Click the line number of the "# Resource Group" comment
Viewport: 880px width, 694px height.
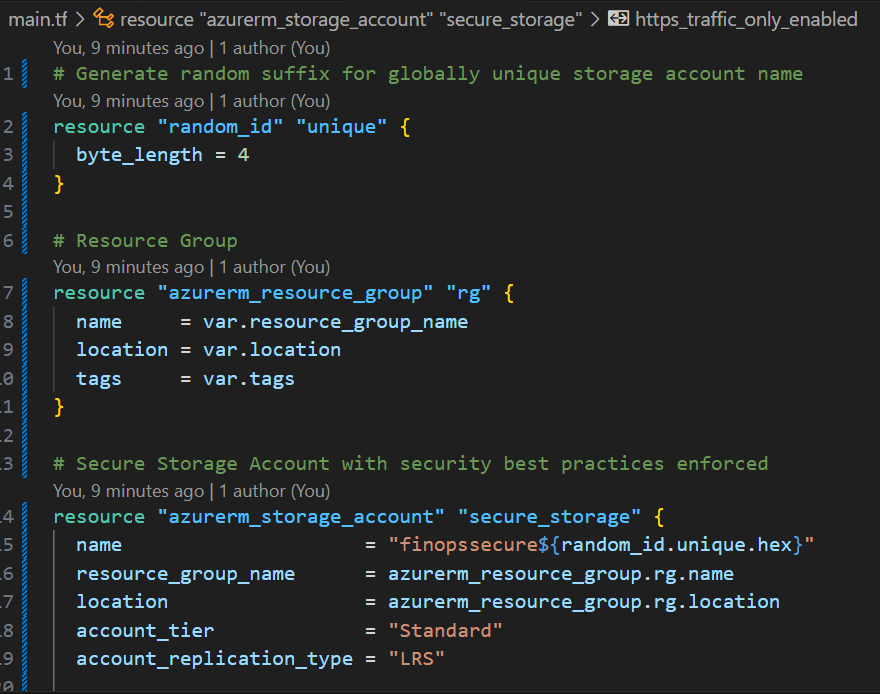tap(9, 241)
